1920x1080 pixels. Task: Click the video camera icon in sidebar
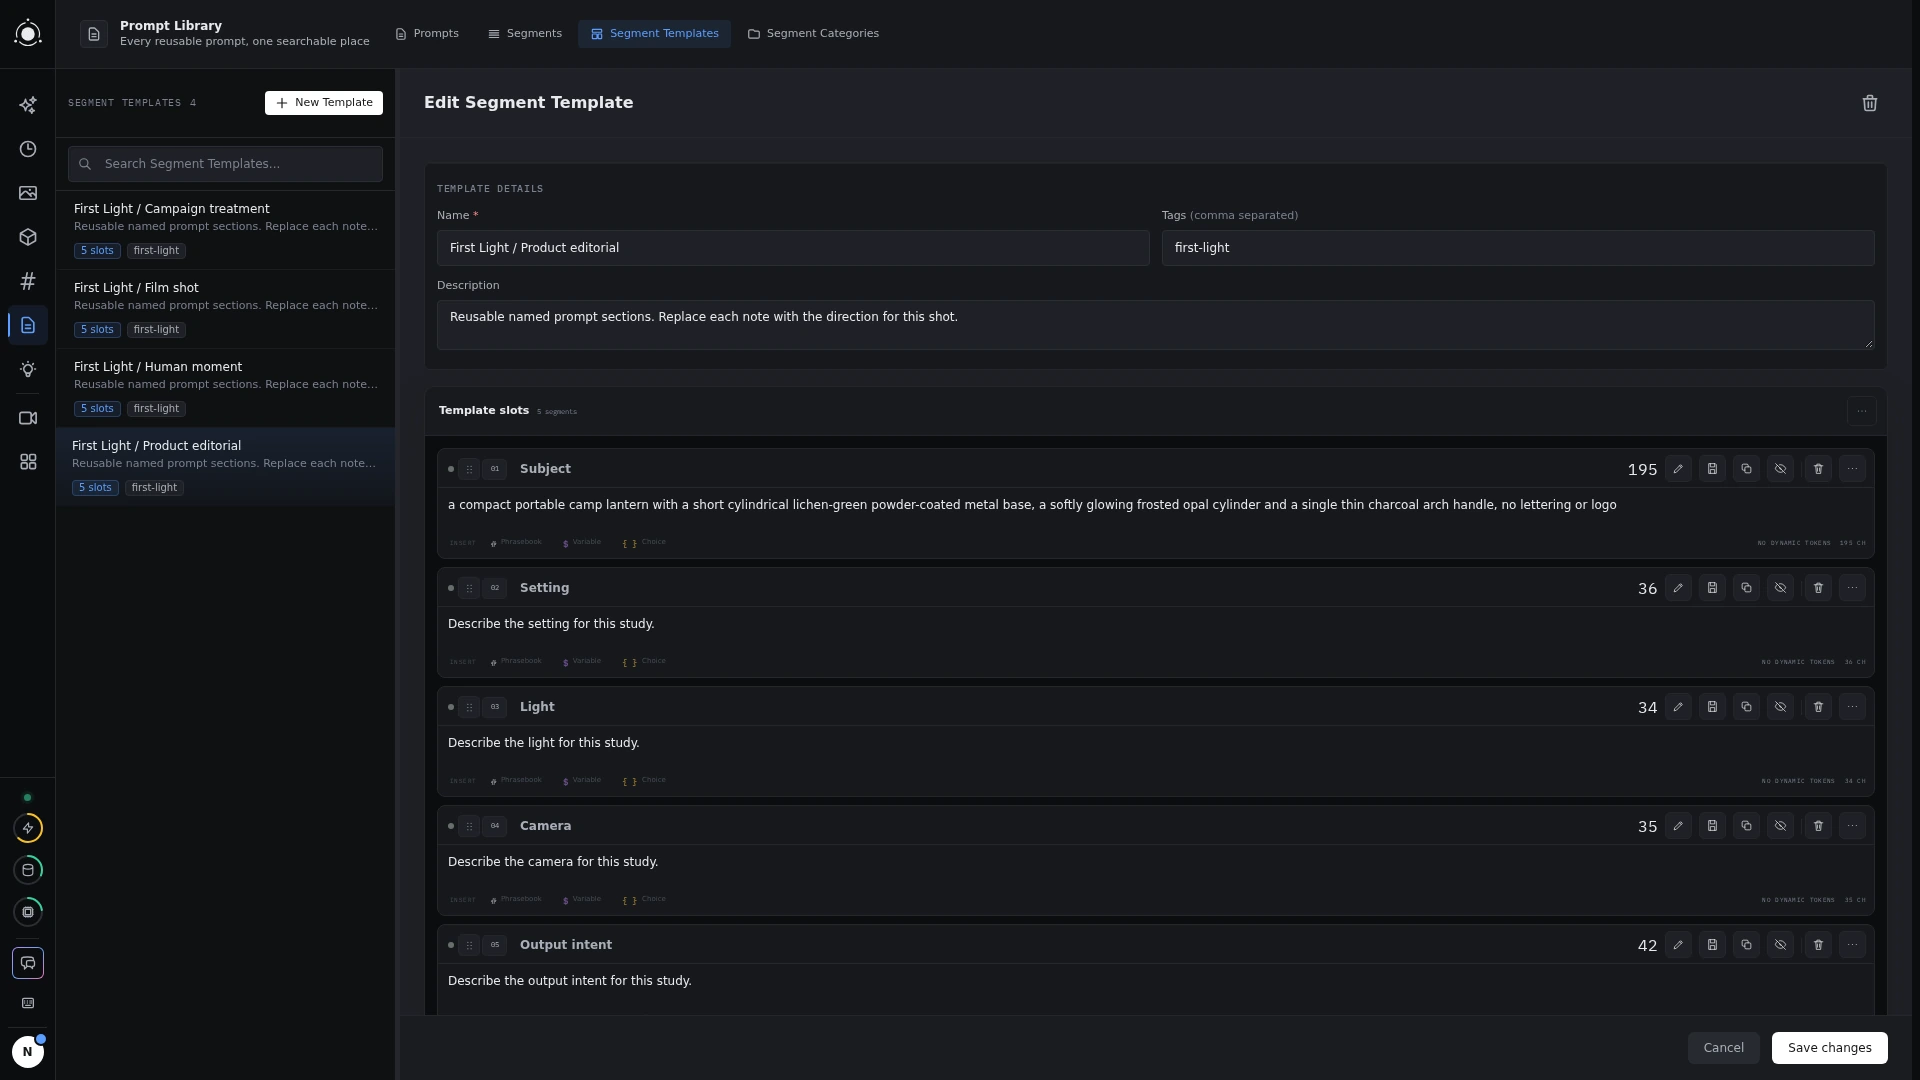[x=28, y=418]
